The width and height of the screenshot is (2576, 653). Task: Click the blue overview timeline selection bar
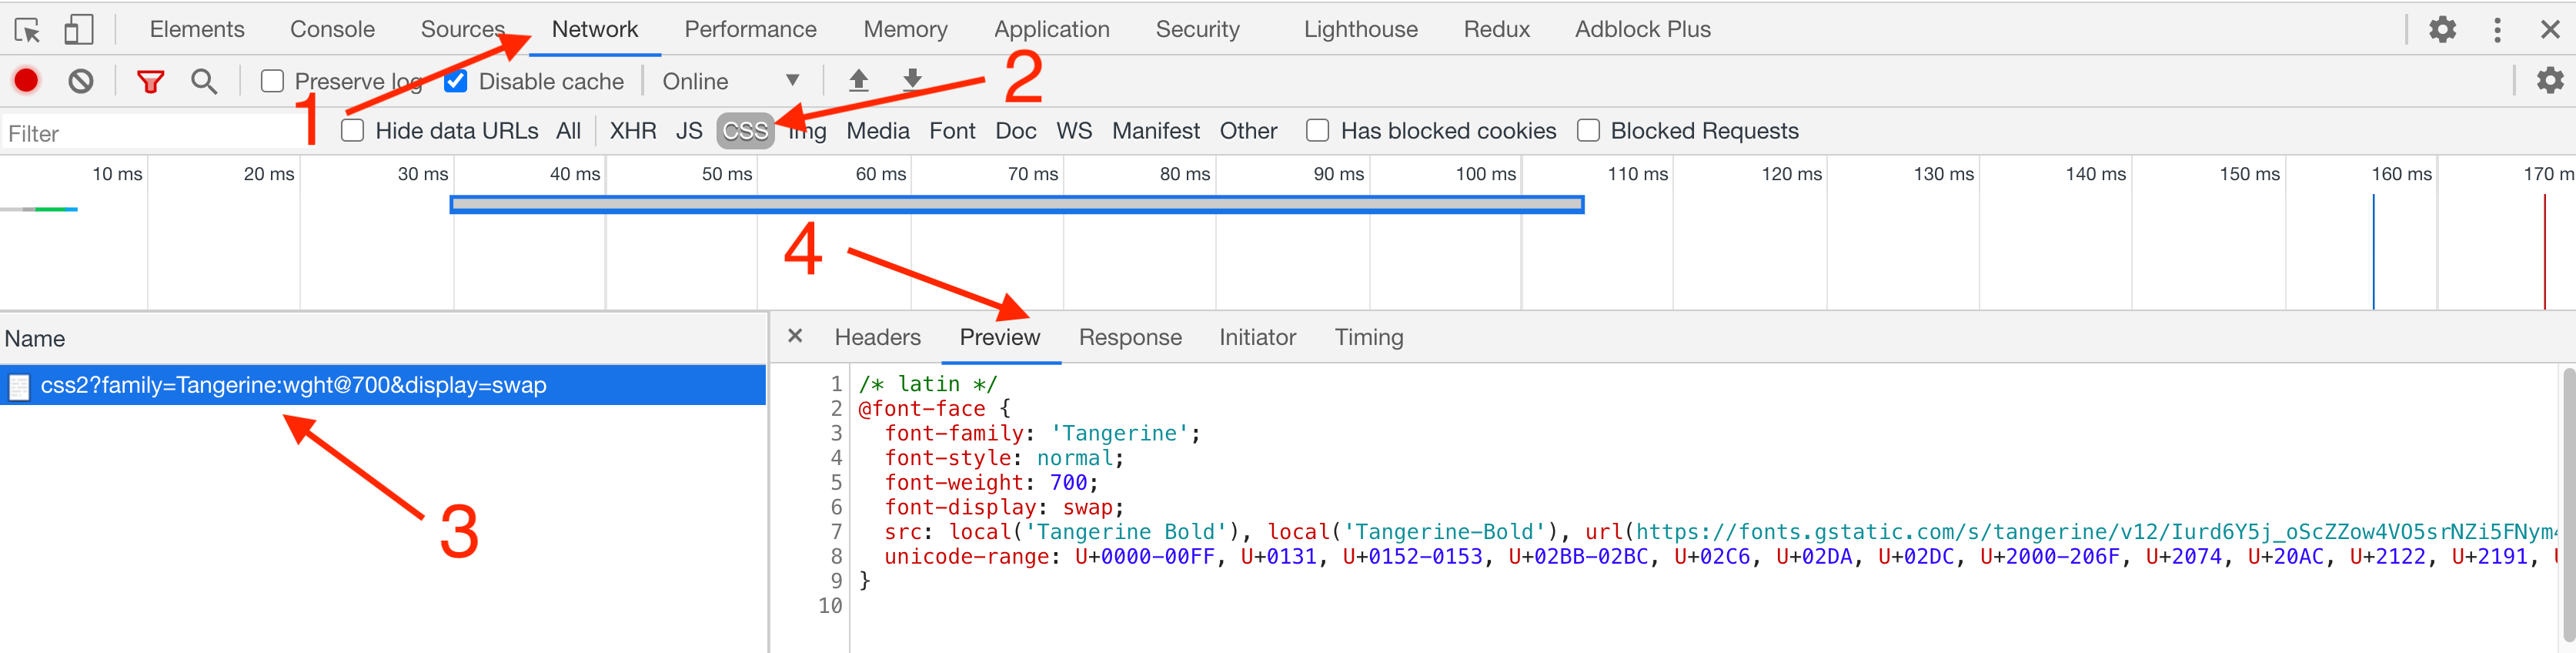(1016, 204)
